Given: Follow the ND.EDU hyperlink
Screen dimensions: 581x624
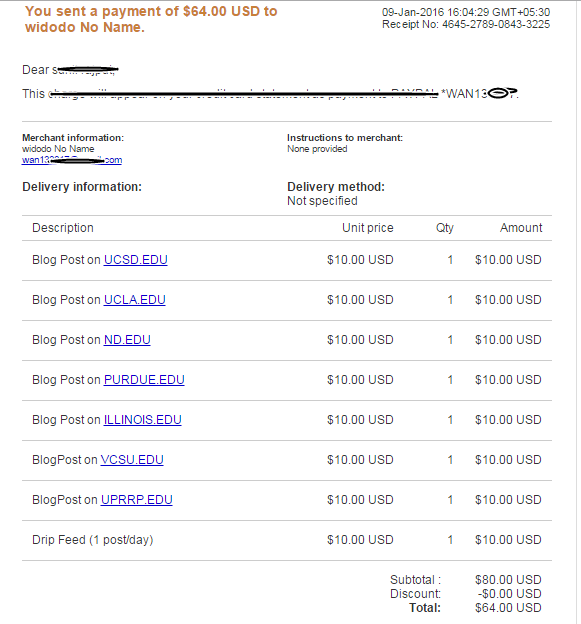Looking at the screenshot, I should [x=127, y=340].
